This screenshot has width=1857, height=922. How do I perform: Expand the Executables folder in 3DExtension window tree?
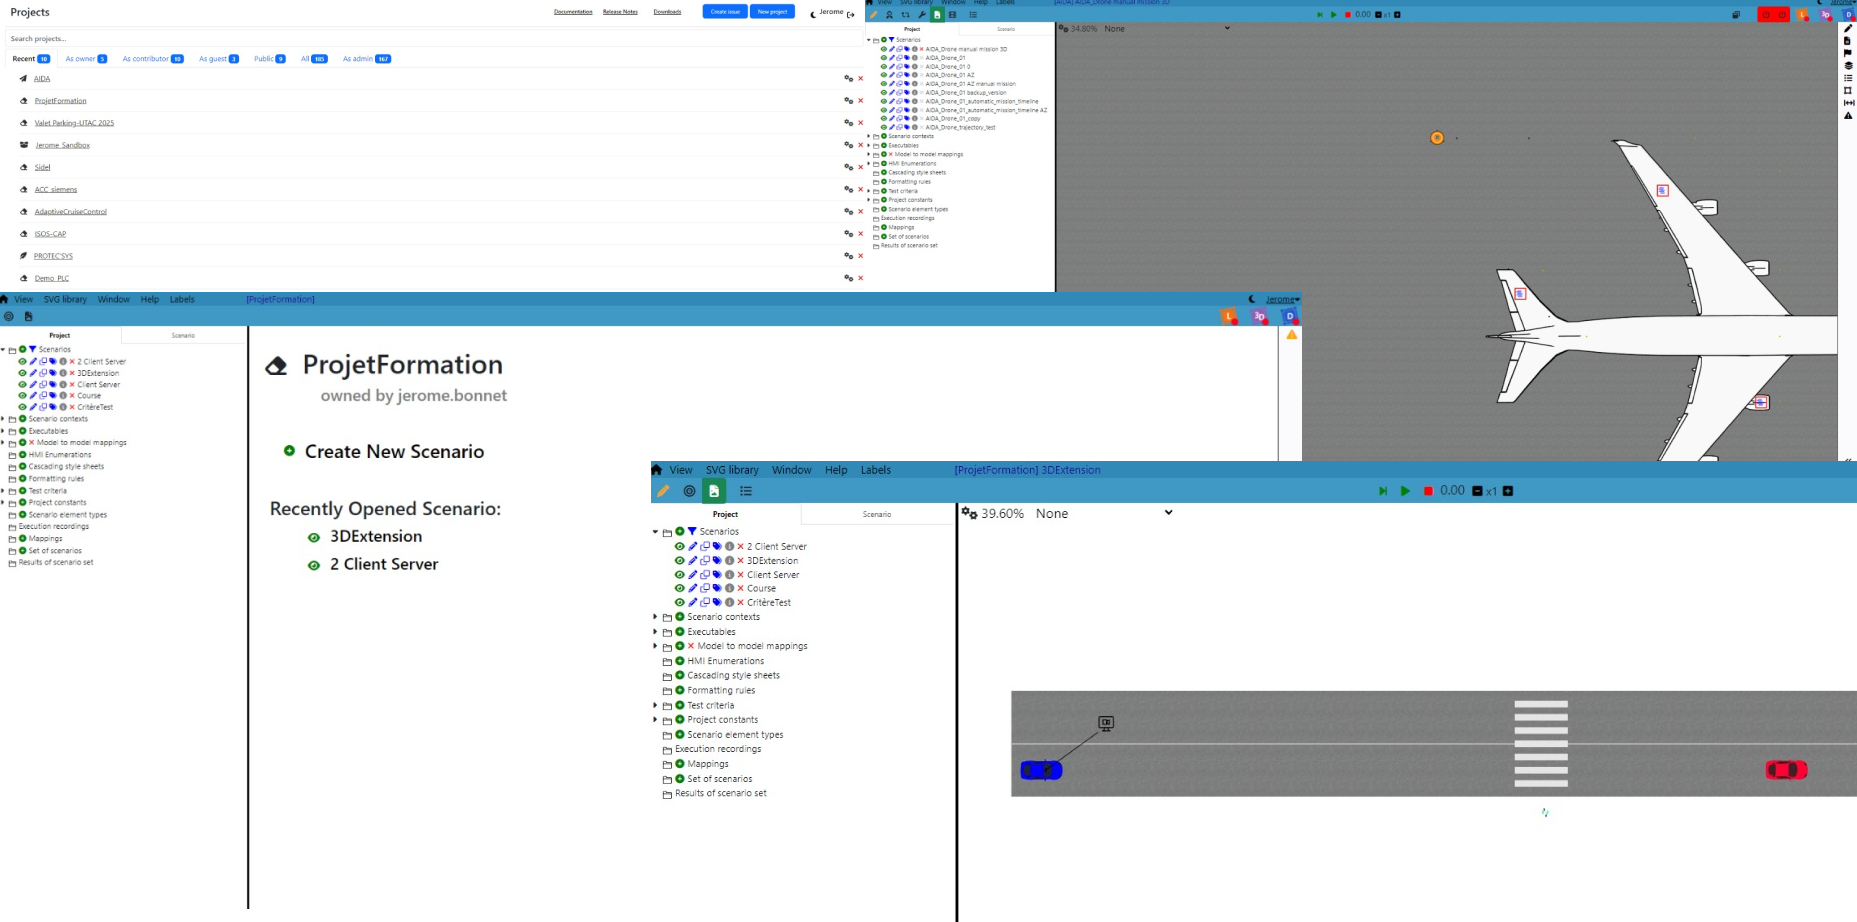coord(656,632)
